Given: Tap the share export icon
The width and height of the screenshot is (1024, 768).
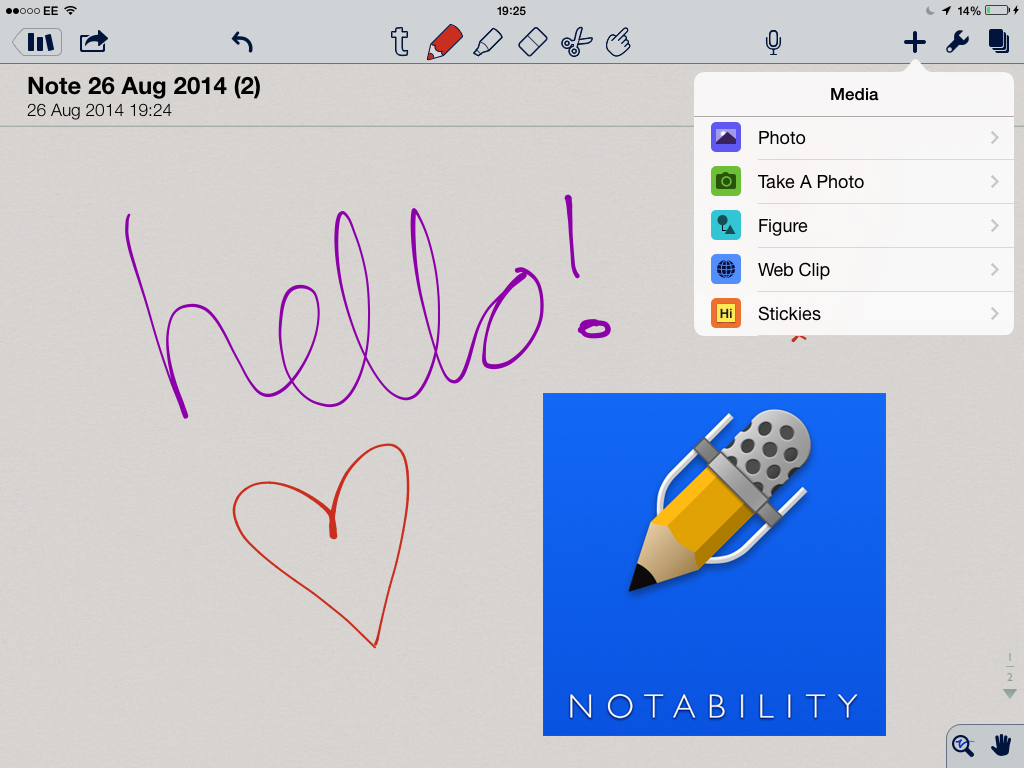Looking at the screenshot, I should [93, 42].
